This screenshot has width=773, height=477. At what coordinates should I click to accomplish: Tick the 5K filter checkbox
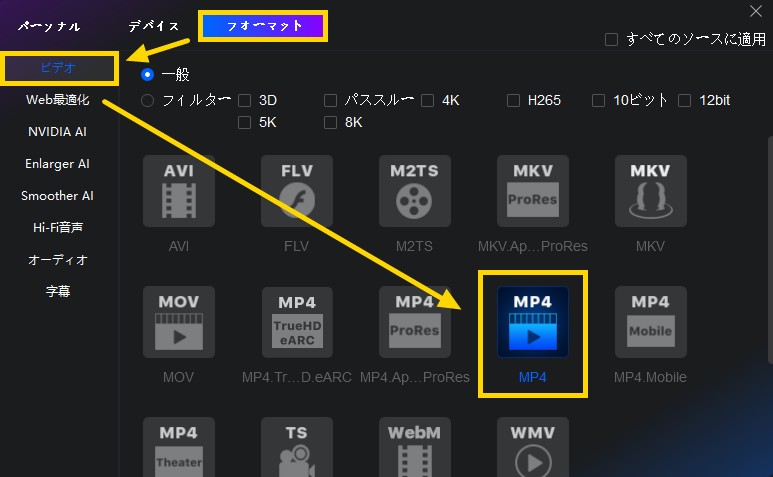[245, 122]
